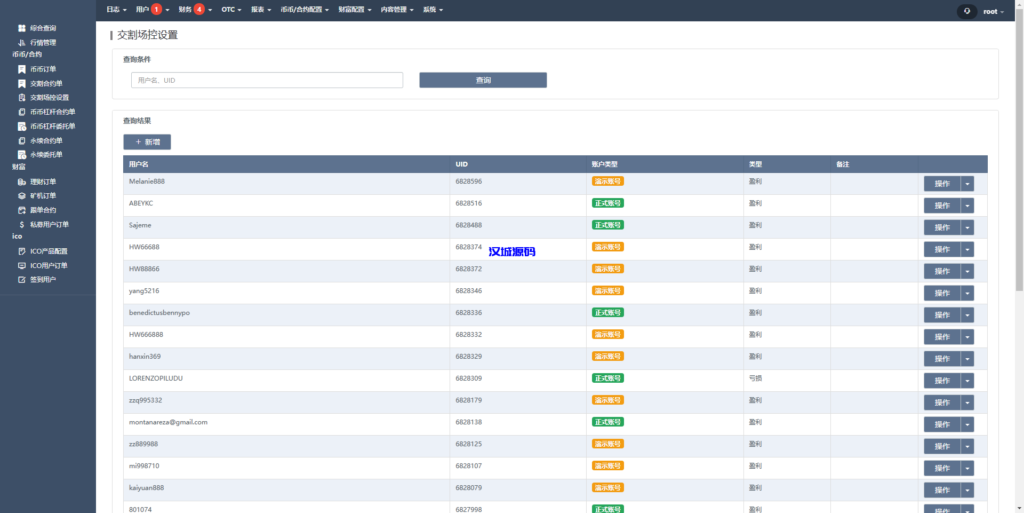
Task: Click the dollar icon for 私募用户订单
Action: (x=22, y=225)
